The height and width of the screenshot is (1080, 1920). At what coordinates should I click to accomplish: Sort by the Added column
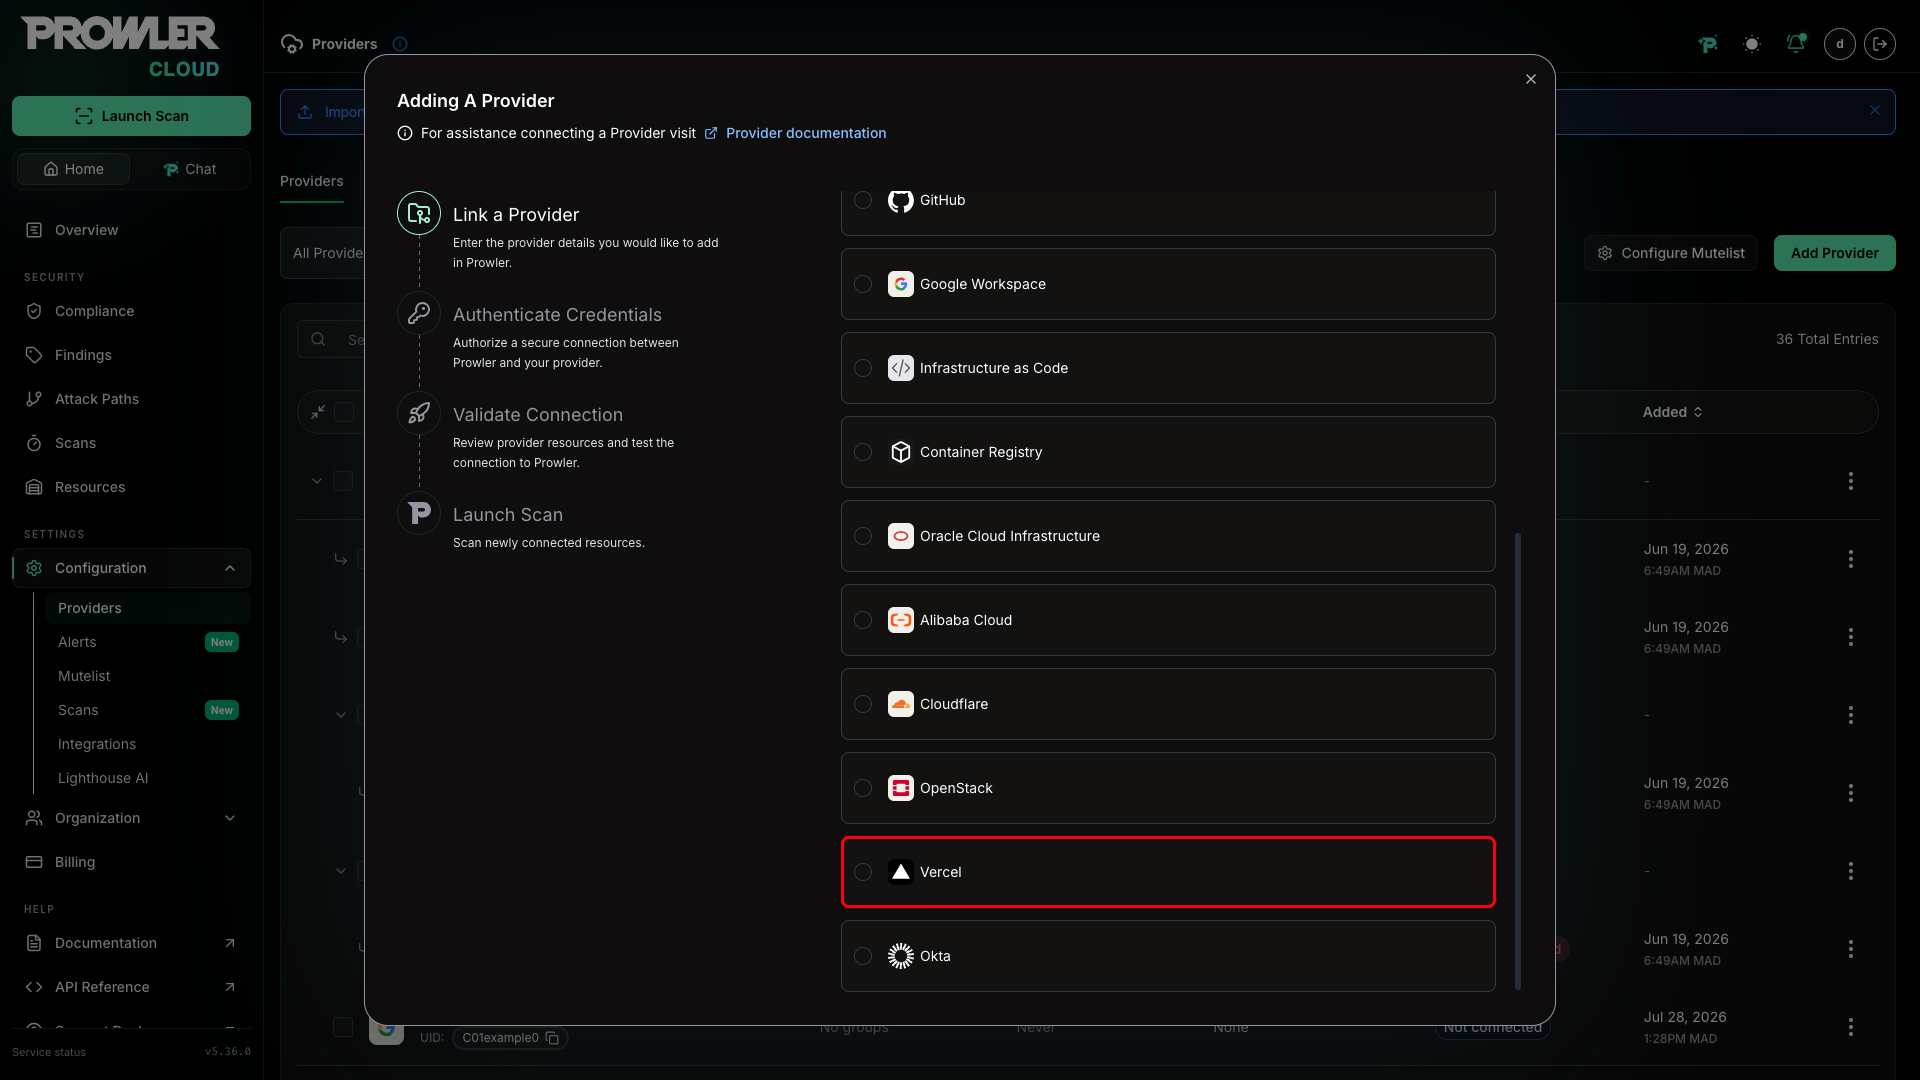1672,412
